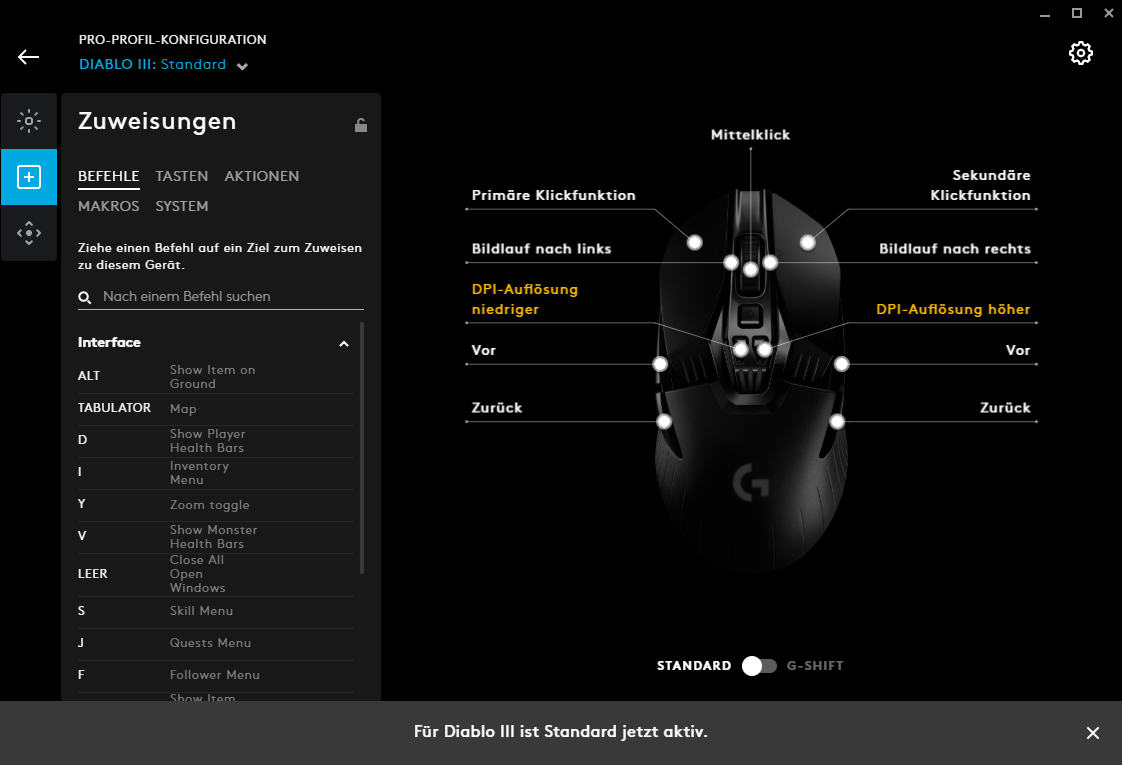Close the G HUB window
Viewport: 1122px width, 765px height.
point(1108,14)
